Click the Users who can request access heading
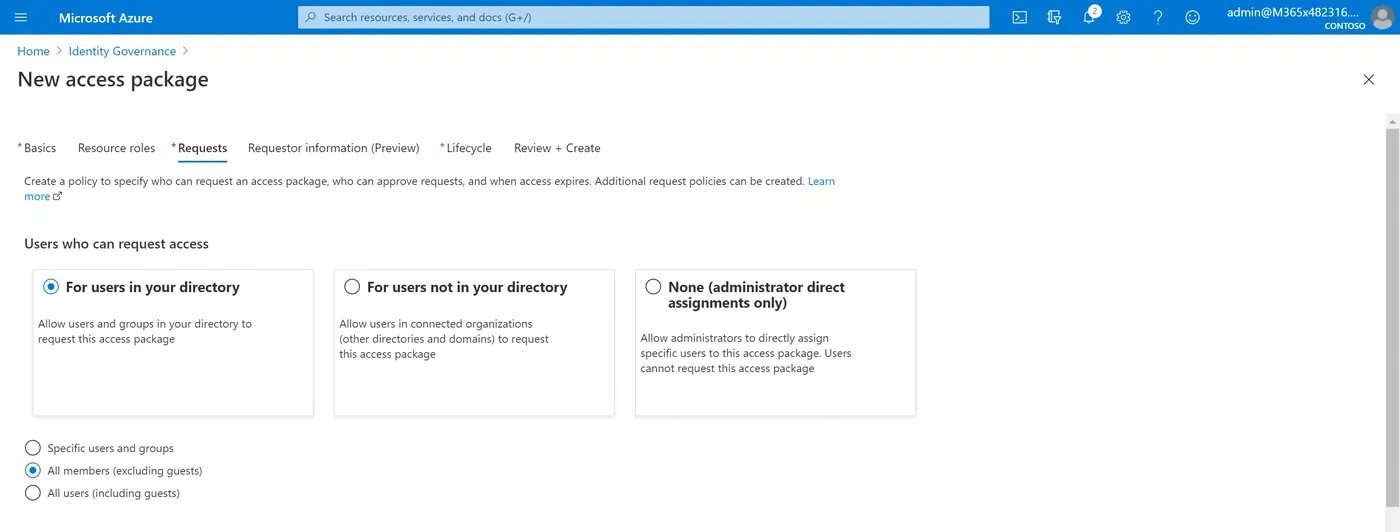The image size is (1400, 532). (x=116, y=244)
